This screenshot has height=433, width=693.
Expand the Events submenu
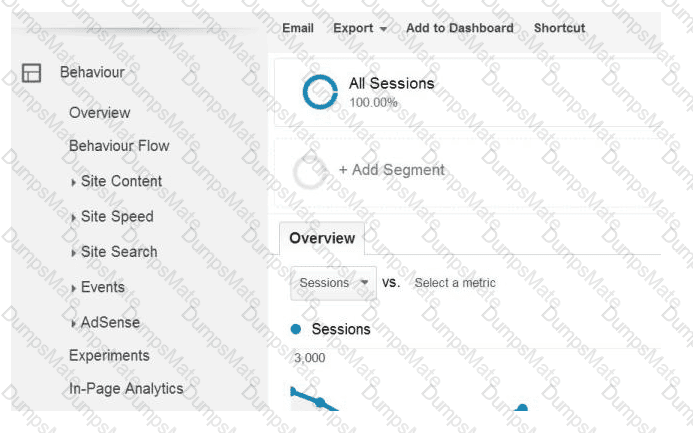[98, 287]
